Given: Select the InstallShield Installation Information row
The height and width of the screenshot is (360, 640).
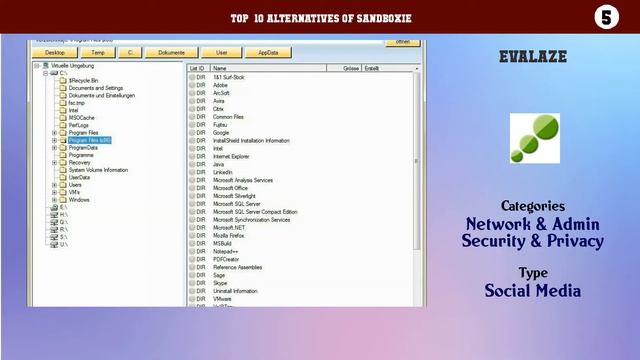Looking at the screenshot, I should pos(300,140).
